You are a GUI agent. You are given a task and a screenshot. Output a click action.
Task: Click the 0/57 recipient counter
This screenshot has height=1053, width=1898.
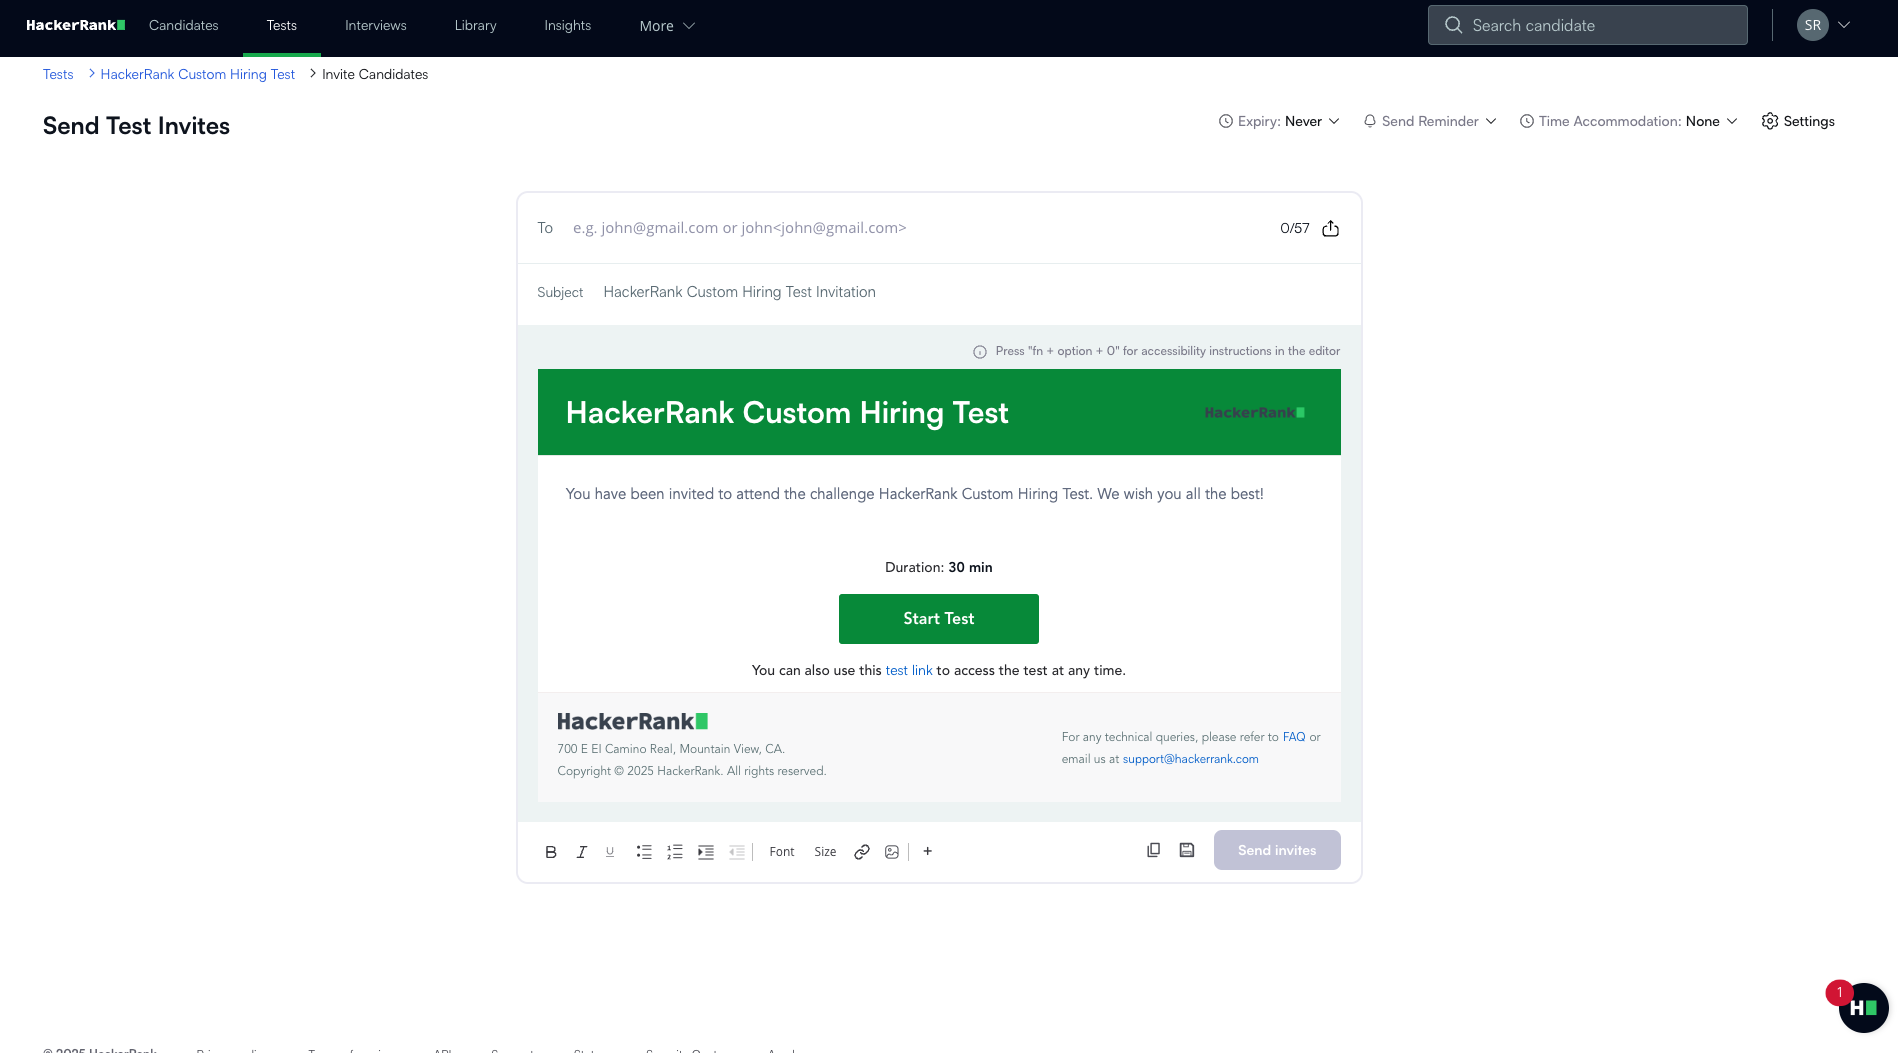[x=1295, y=228]
